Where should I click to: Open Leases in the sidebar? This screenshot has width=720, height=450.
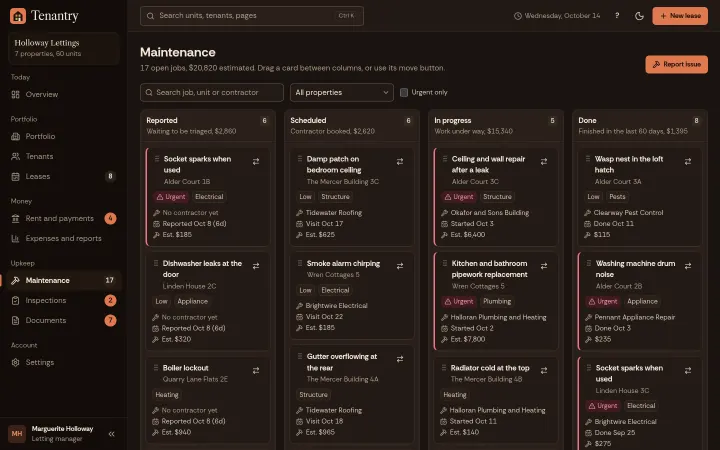pos(62,176)
